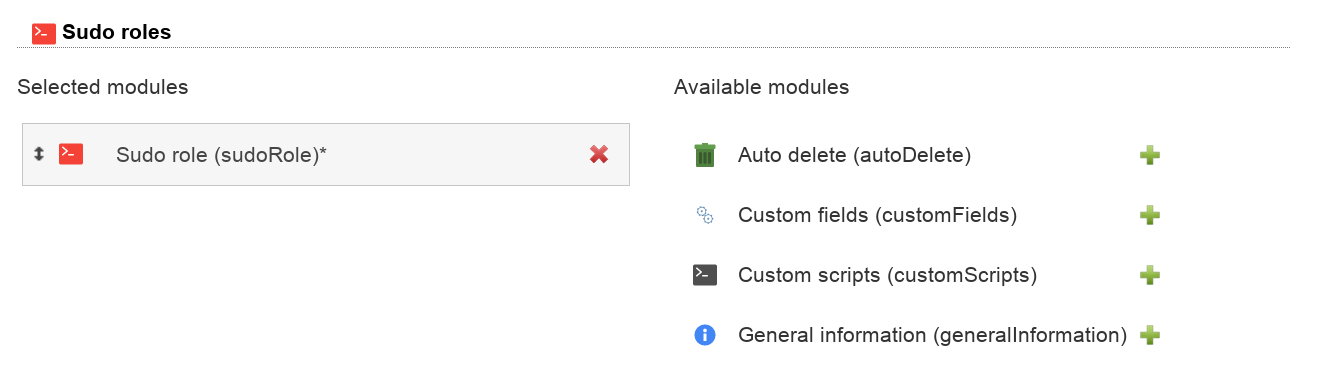
Task: Select the Custom fields (customFields) label
Action: tap(877, 215)
